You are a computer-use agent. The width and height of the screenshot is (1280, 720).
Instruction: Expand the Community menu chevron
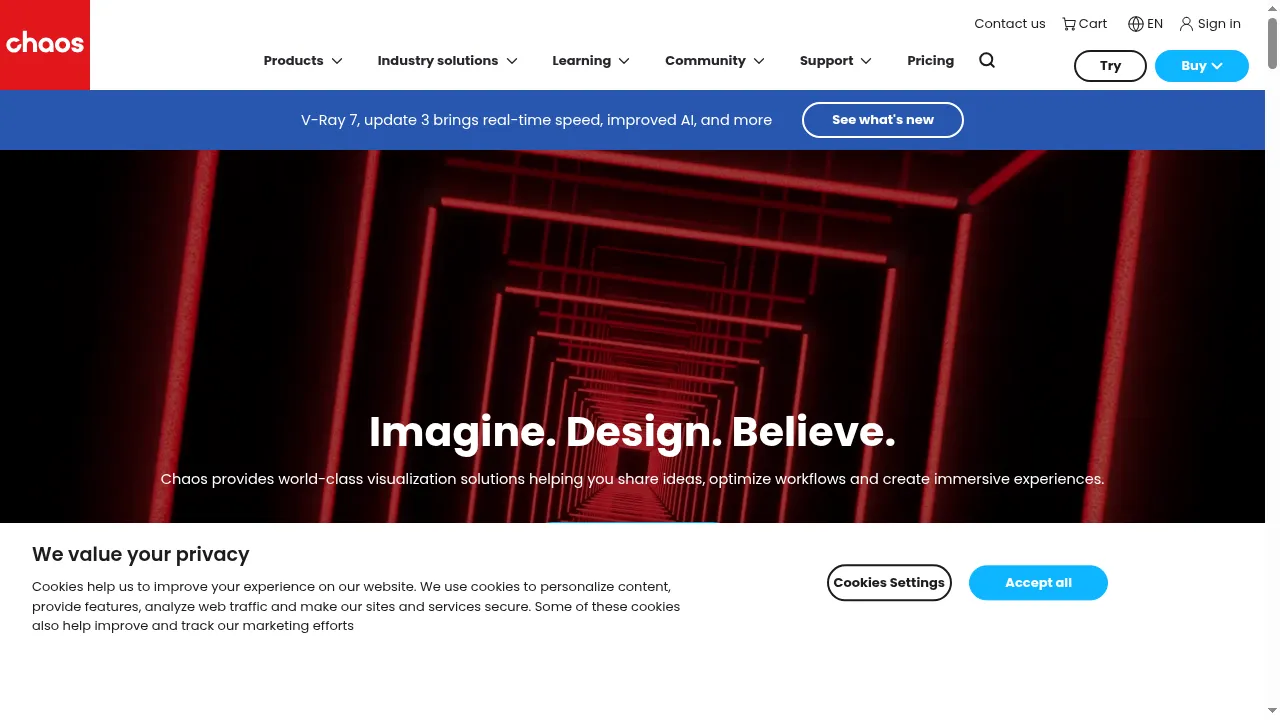(759, 61)
